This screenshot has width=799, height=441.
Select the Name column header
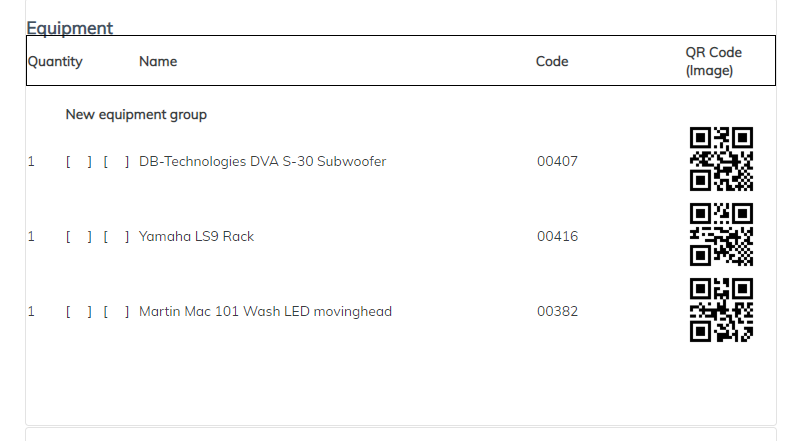click(158, 61)
